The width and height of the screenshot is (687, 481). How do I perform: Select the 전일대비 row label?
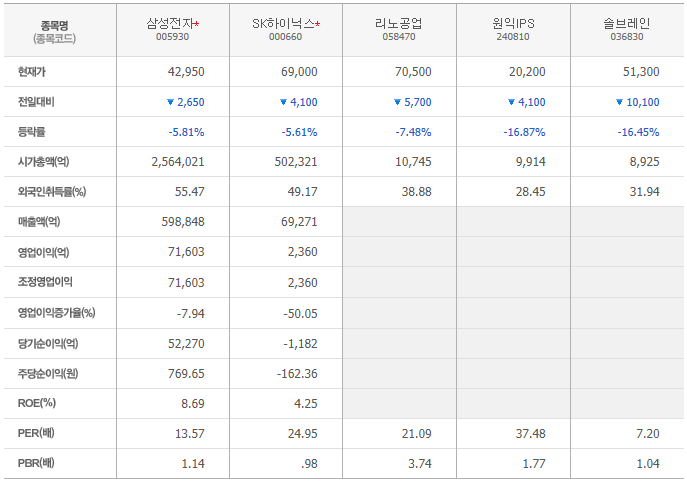click(36, 102)
